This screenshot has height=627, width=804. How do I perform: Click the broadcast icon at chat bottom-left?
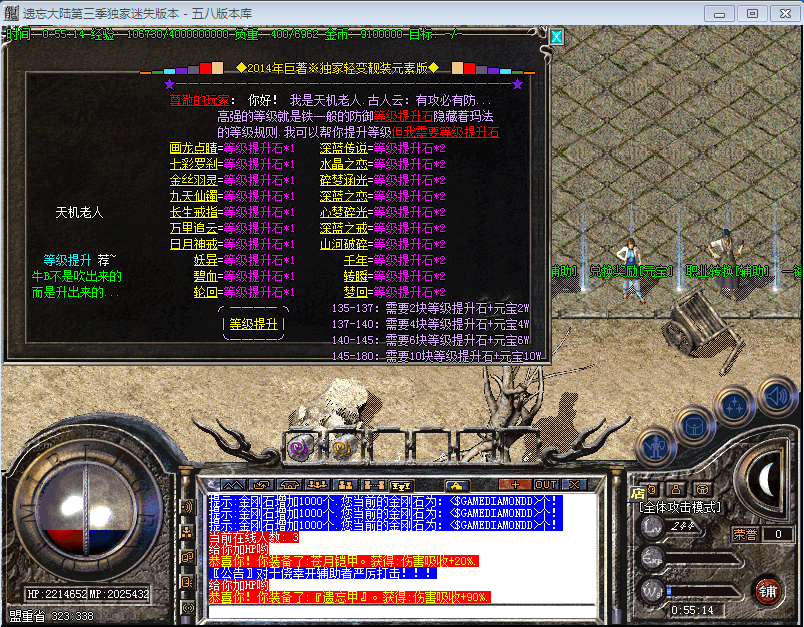click(188, 608)
